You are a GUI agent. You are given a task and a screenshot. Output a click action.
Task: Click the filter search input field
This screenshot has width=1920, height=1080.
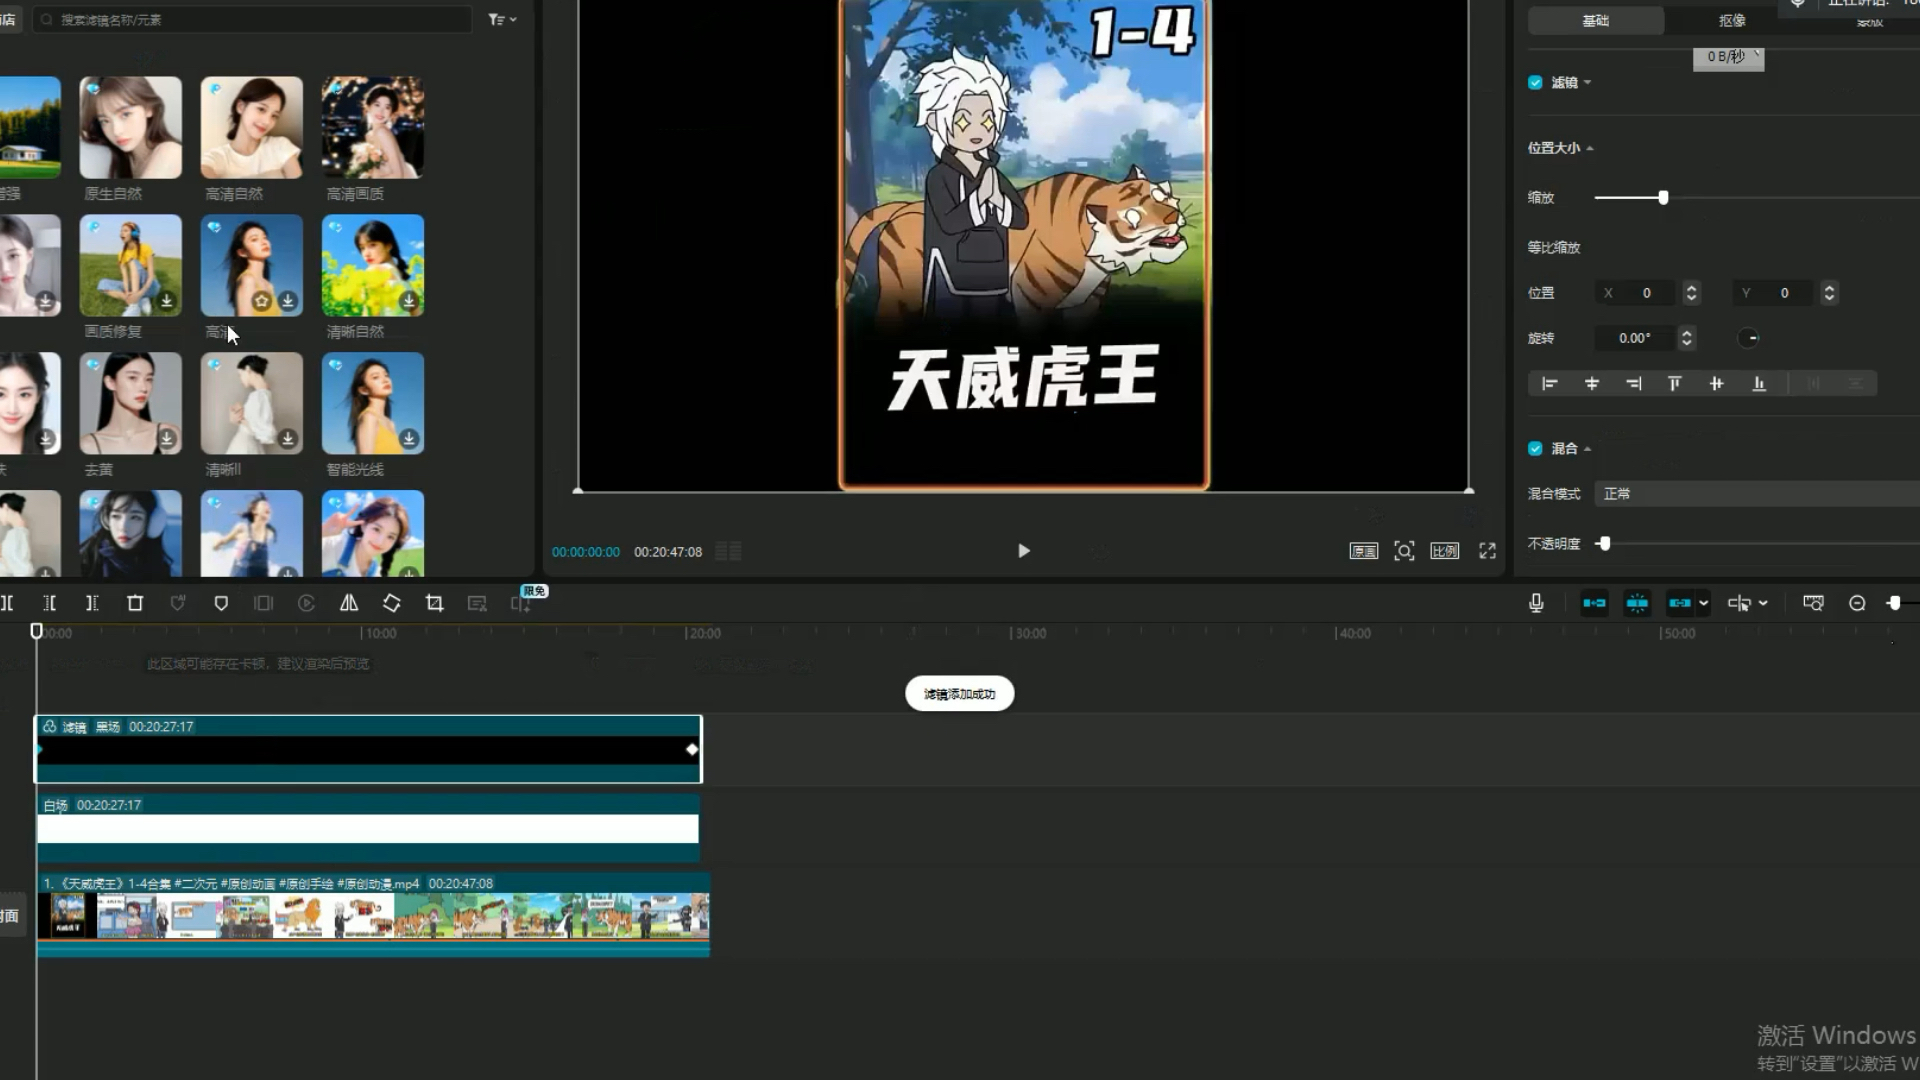[252, 19]
